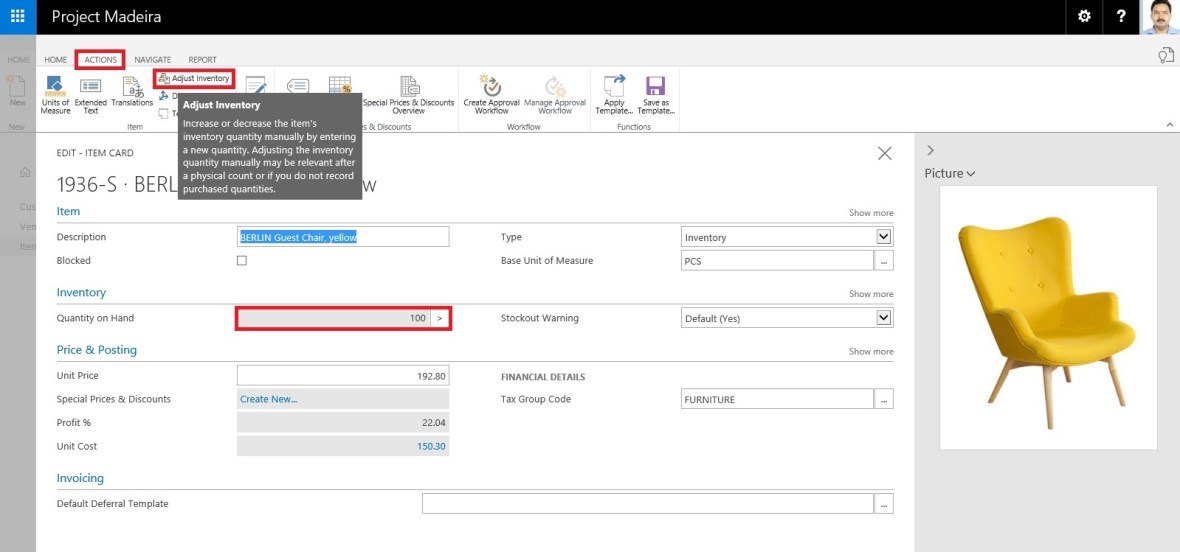
Task: Click the Create New... special prices link
Action: [x=268, y=399]
